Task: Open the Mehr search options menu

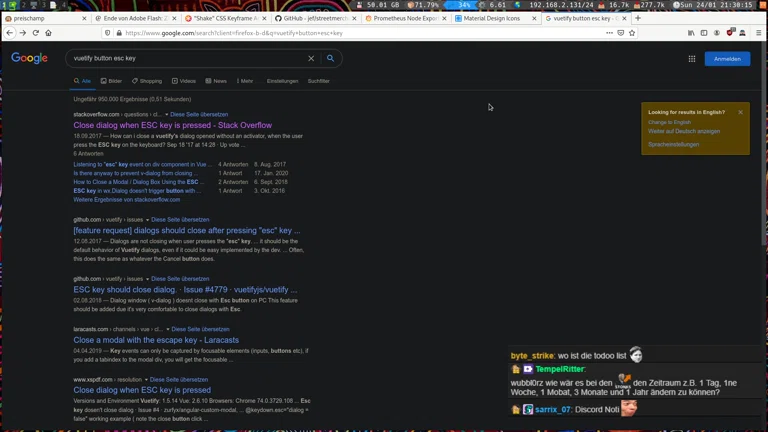Action: click(x=244, y=81)
